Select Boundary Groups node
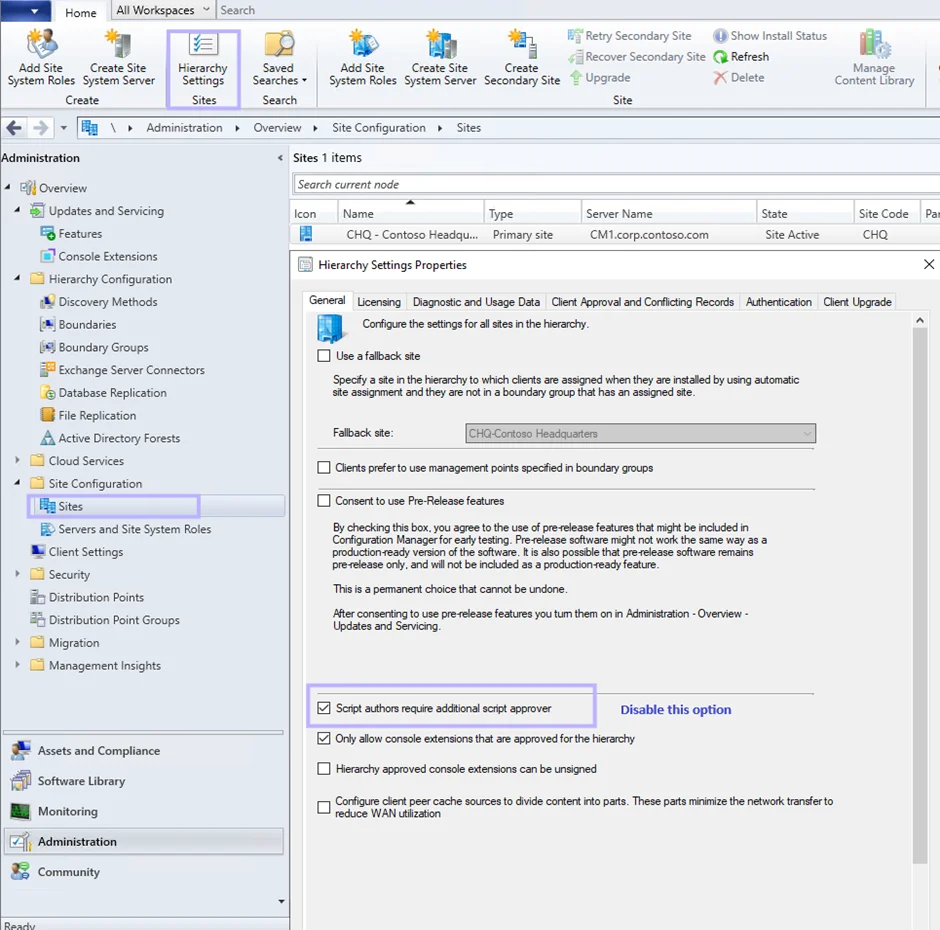This screenshot has height=930, width=940. point(94,348)
